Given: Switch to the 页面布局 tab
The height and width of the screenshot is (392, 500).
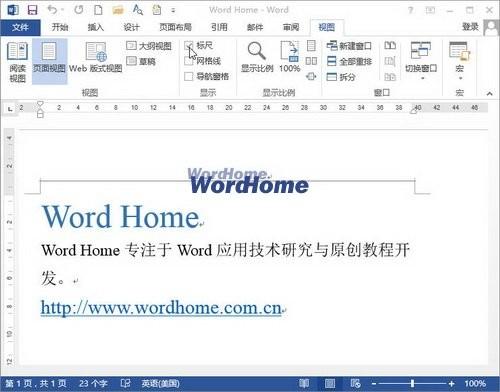Looking at the screenshot, I should tap(175, 27).
